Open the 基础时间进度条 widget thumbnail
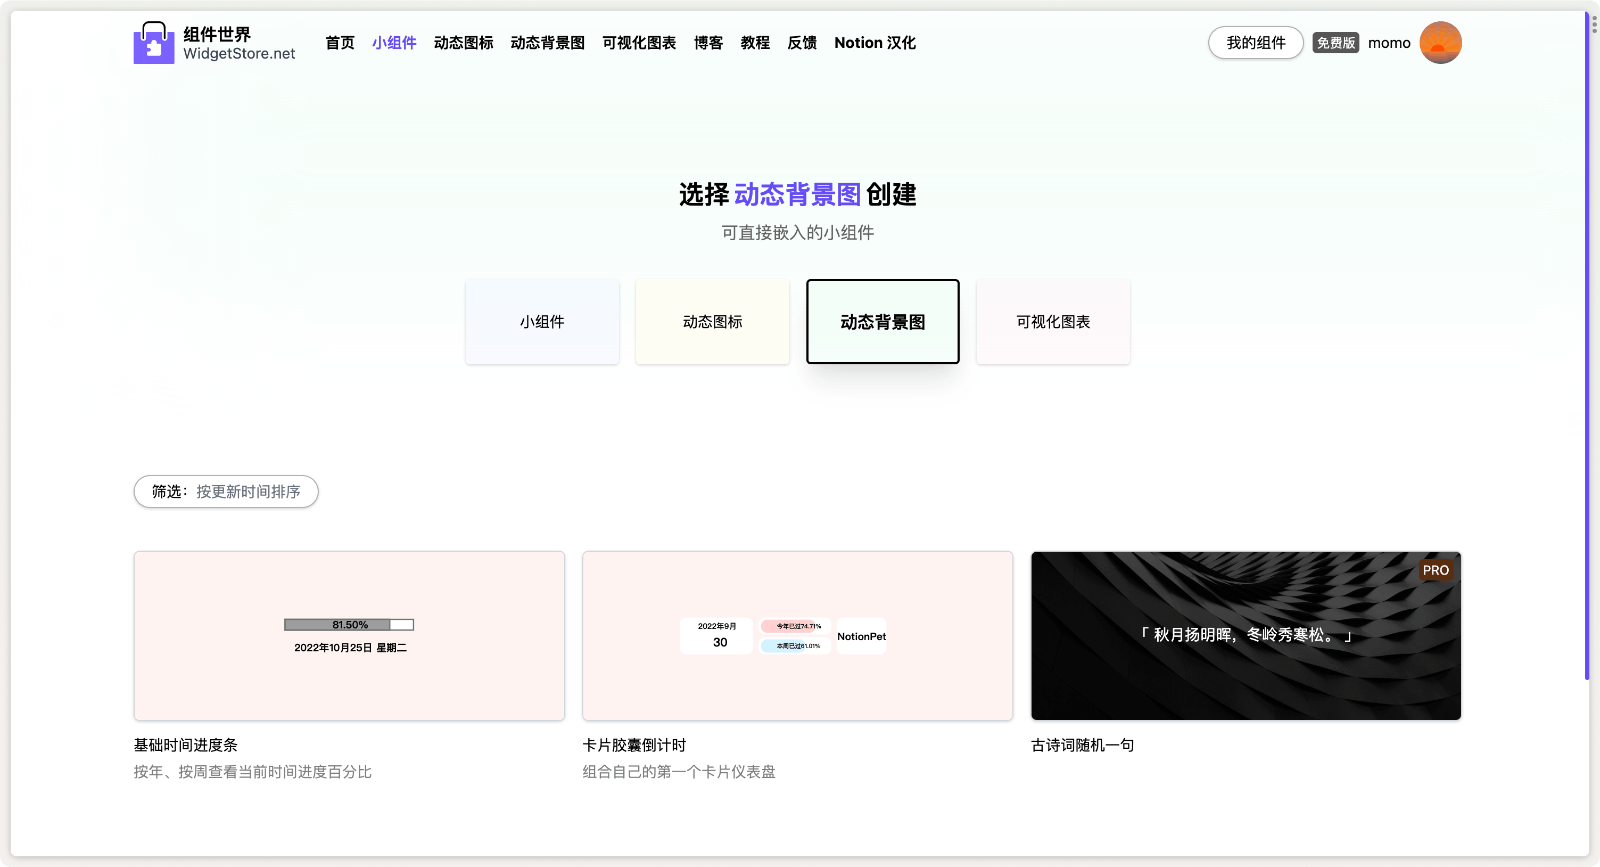Viewport: 1600px width, 867px height. (x=349, y=636)
